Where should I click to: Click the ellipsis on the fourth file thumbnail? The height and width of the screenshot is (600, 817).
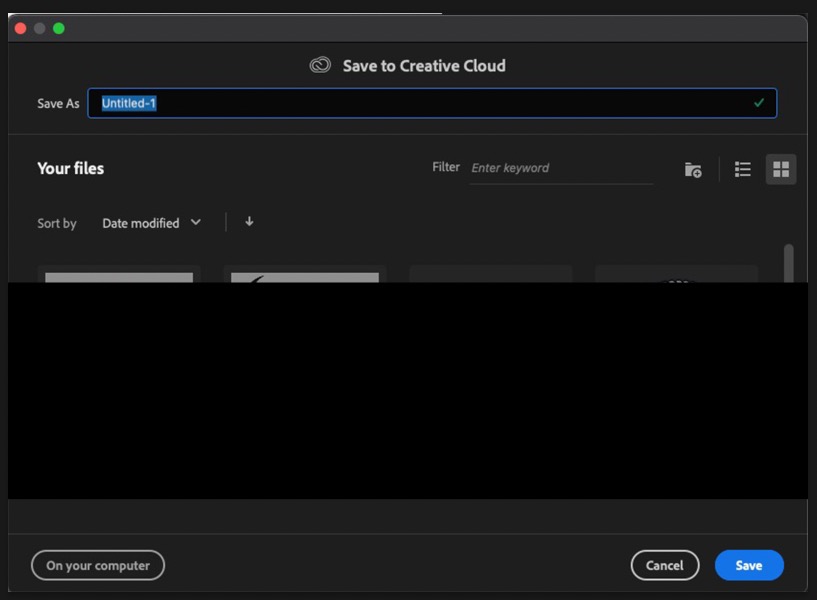tap(676, 283)
